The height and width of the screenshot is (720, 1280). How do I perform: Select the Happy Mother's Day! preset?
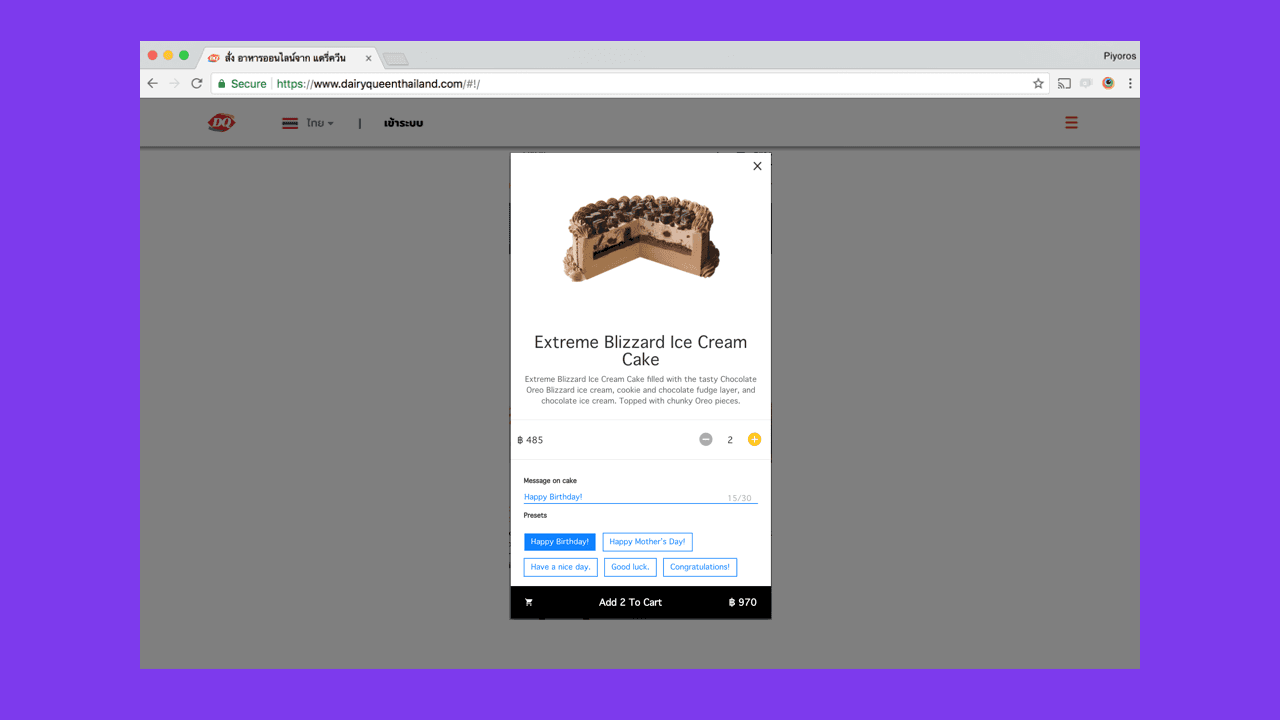647,542
